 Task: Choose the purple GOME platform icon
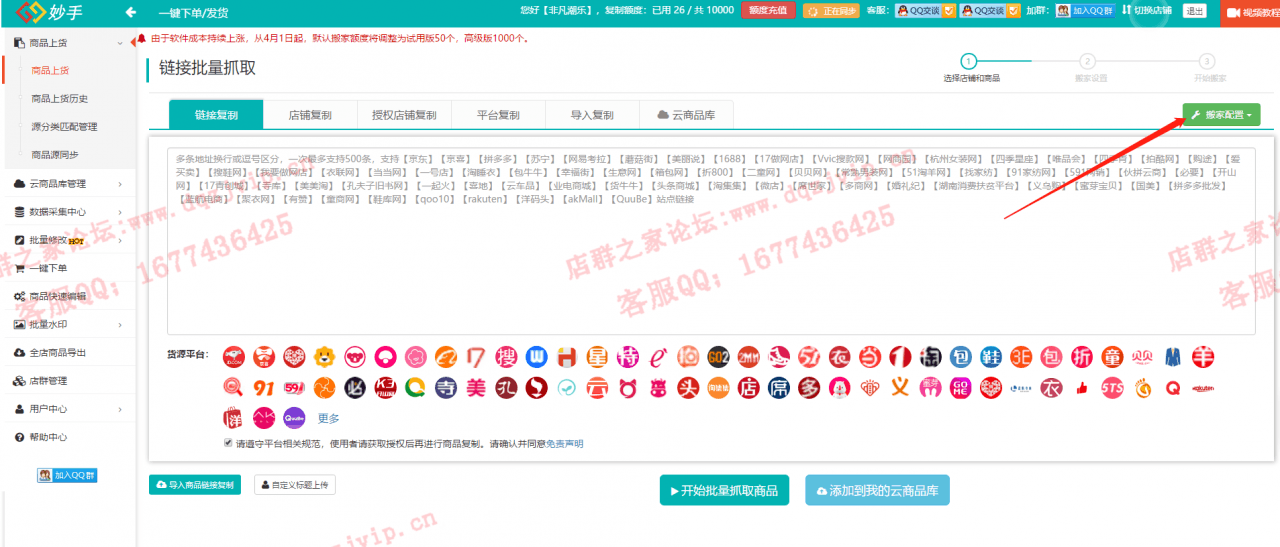[961, 387]
